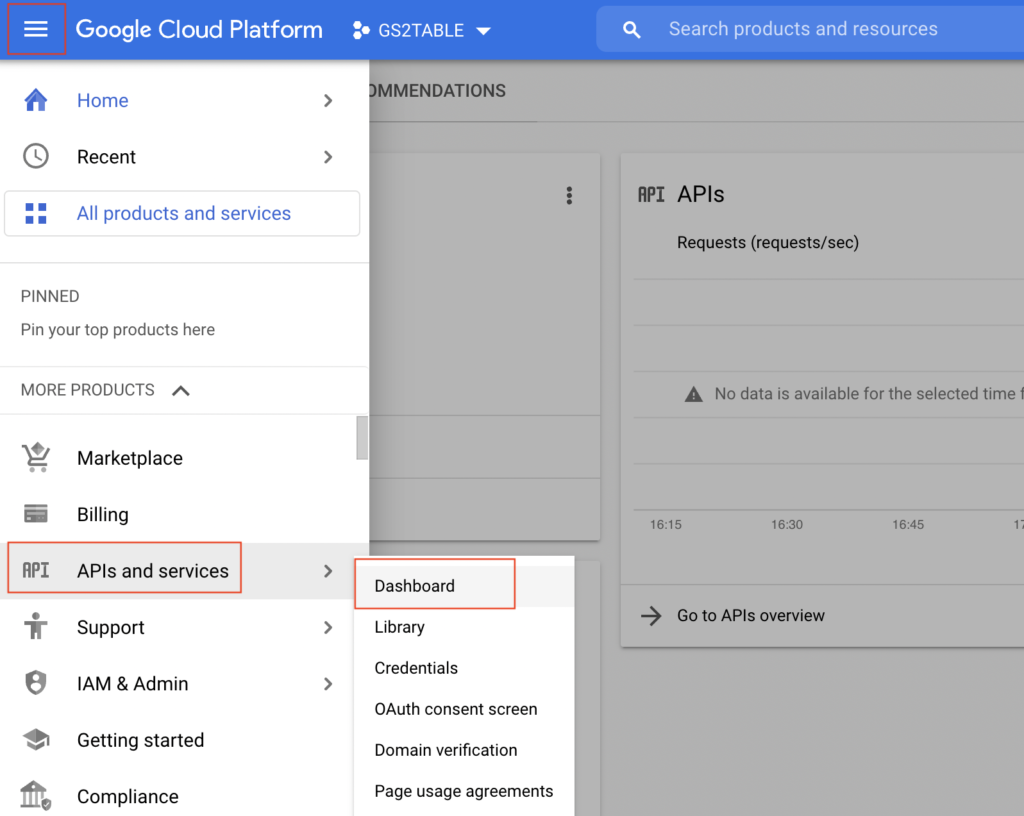Click the arrow icon beside Go to APIs overview

tap(650, 616)
